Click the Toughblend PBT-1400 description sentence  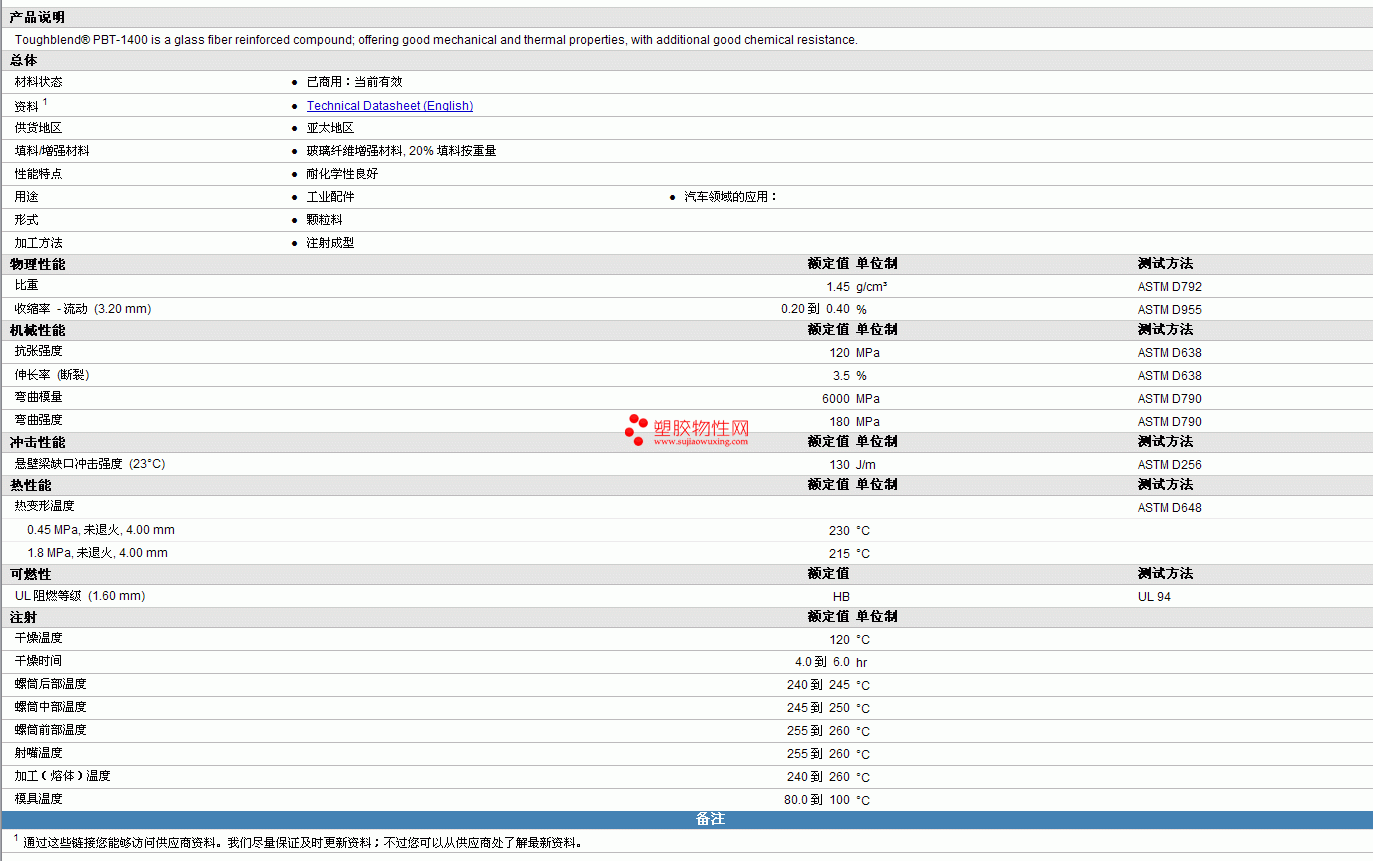coord(436,40)
